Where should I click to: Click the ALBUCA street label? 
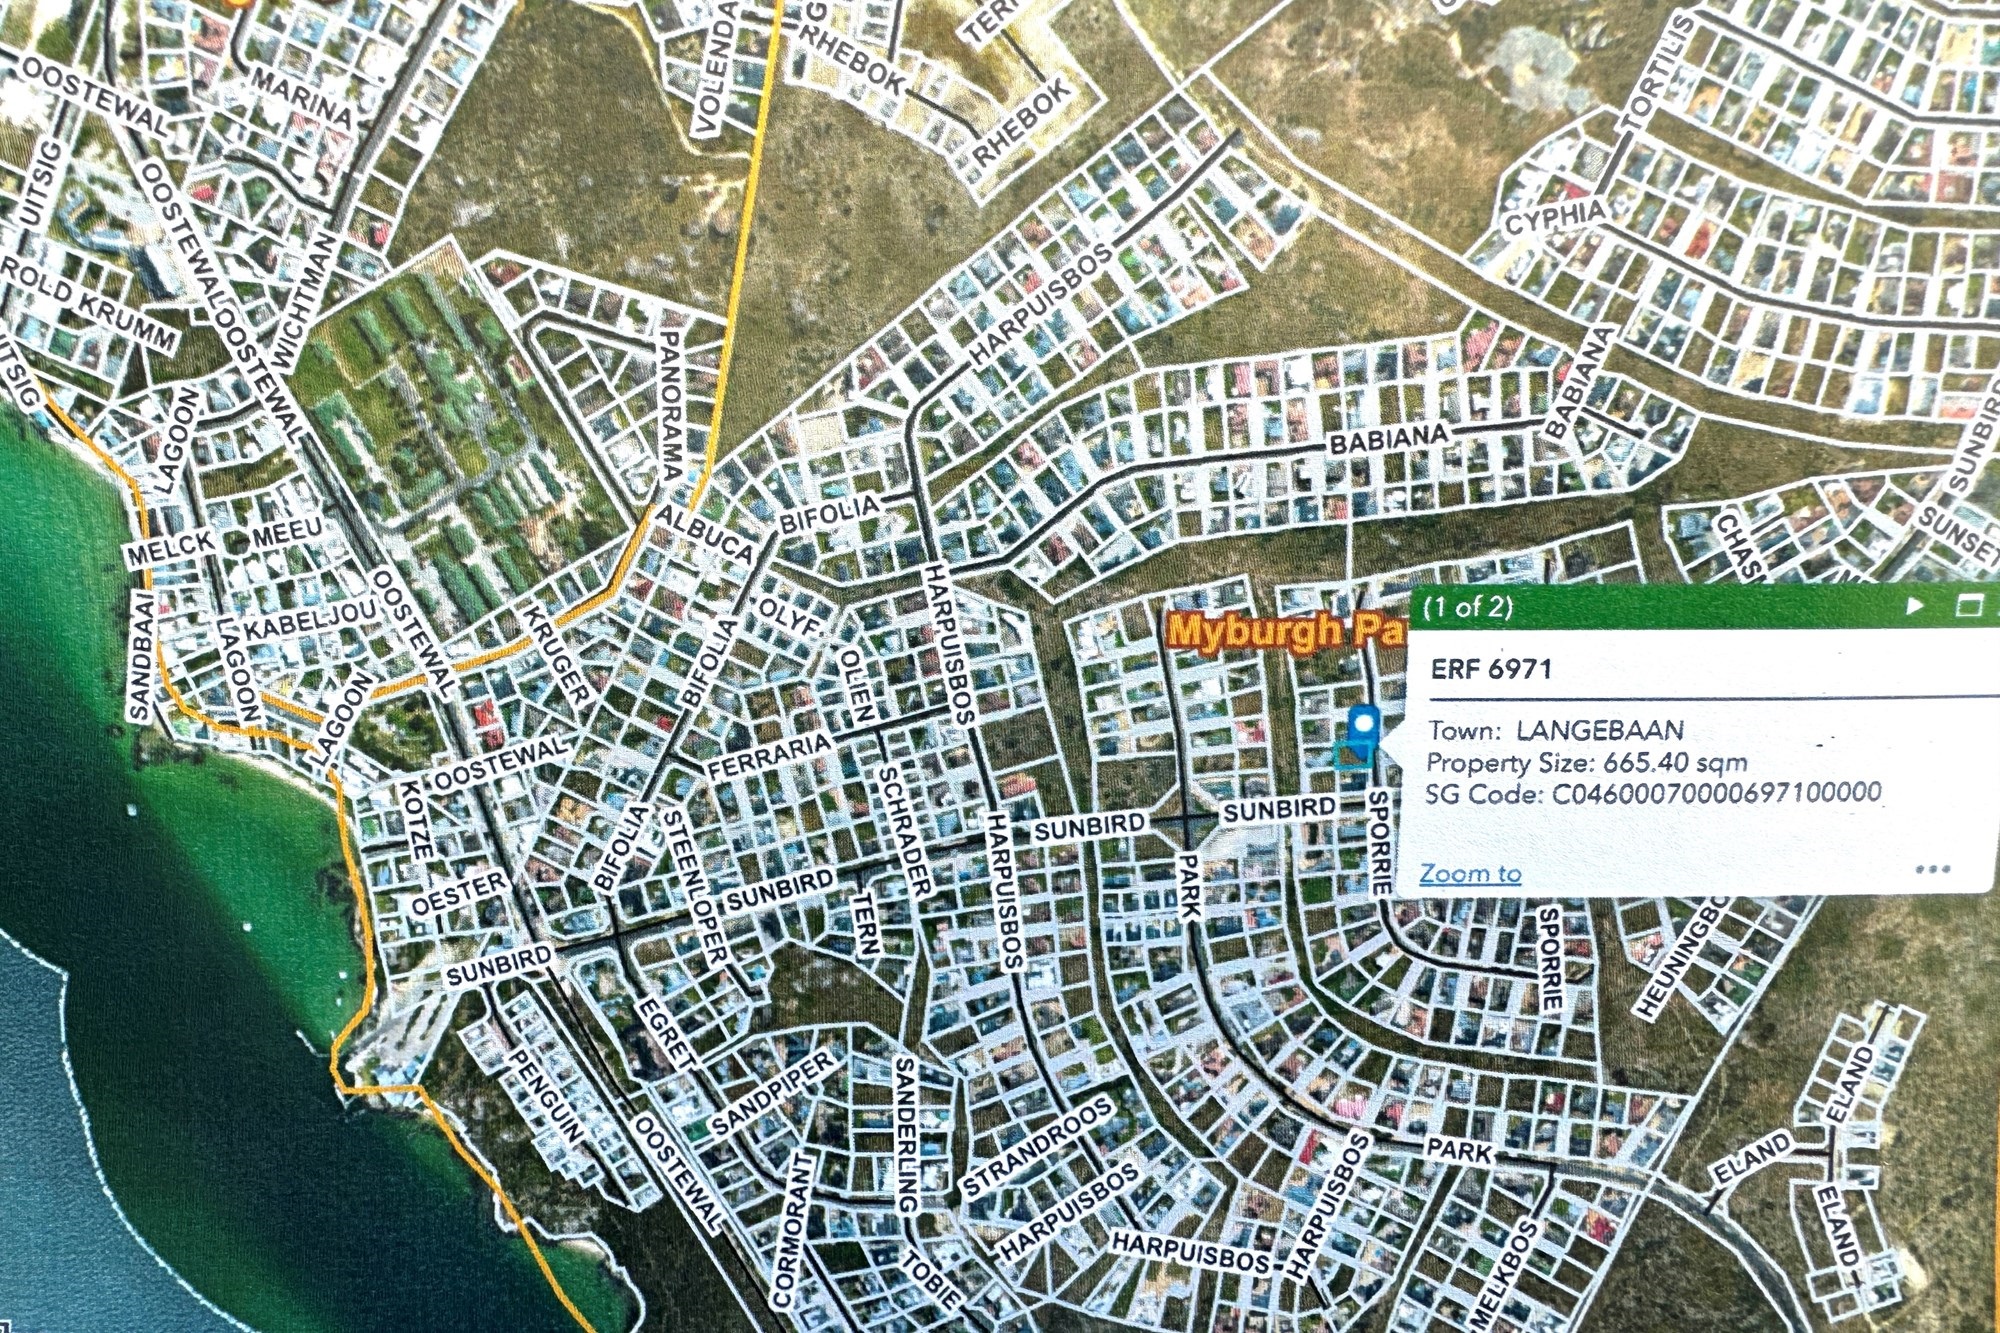(704, 534)
